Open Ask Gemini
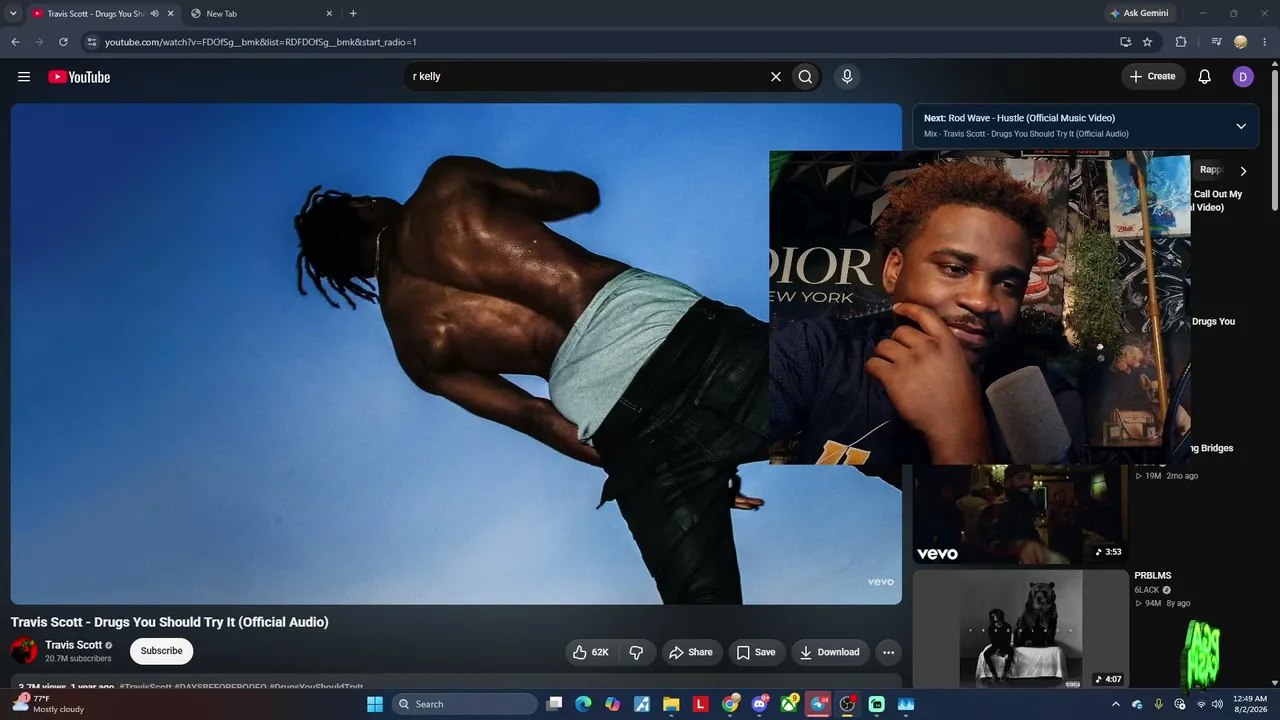Viewport: 1280px width, 720px height. pyautogui.click(x=1139, y=14)
